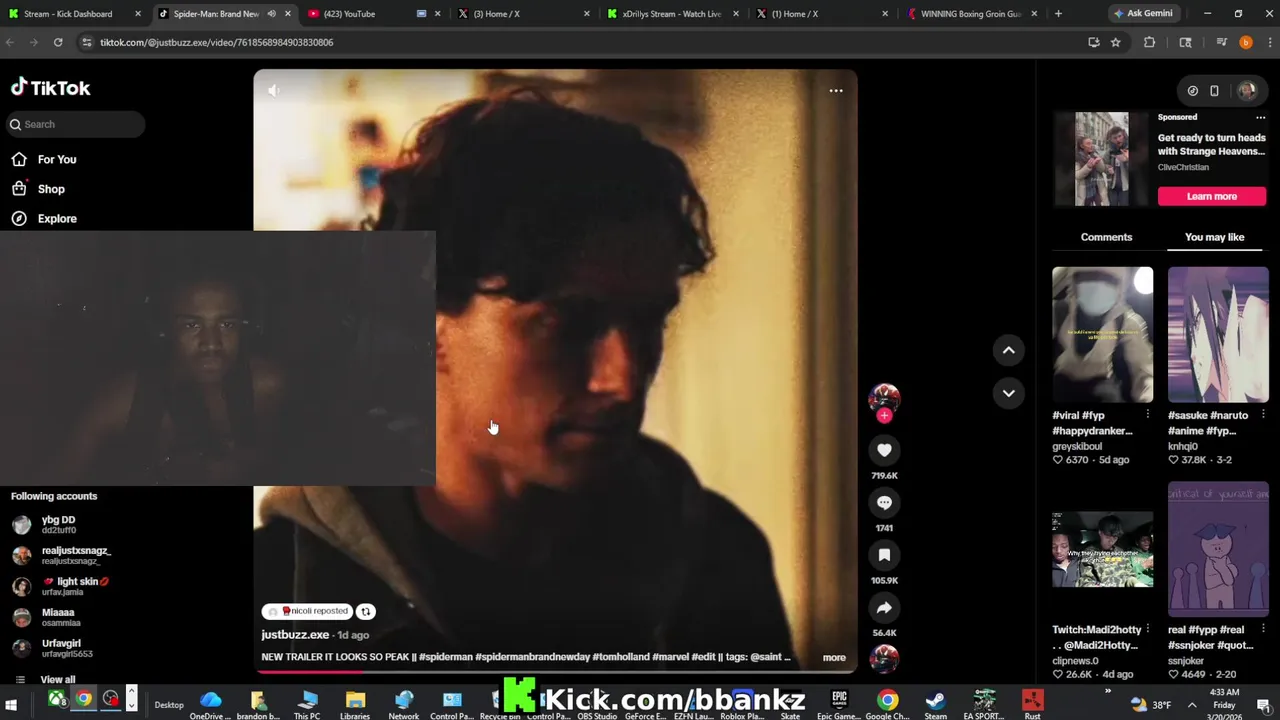The width and height of the screenshot is (1280, 720).
Task: Open a new Chrome tab
Action: (x=1058, y=14)
